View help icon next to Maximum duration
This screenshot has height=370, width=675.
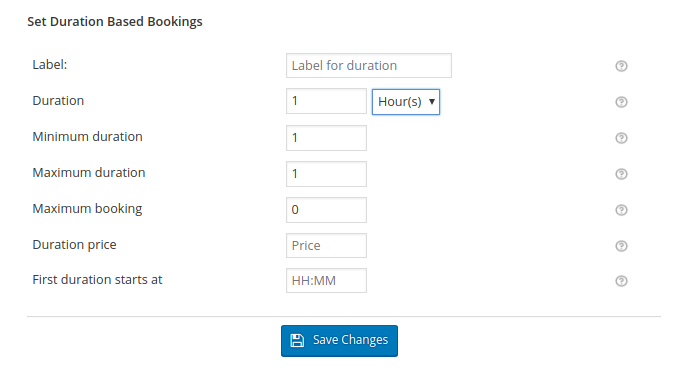[x=621, y=174]
